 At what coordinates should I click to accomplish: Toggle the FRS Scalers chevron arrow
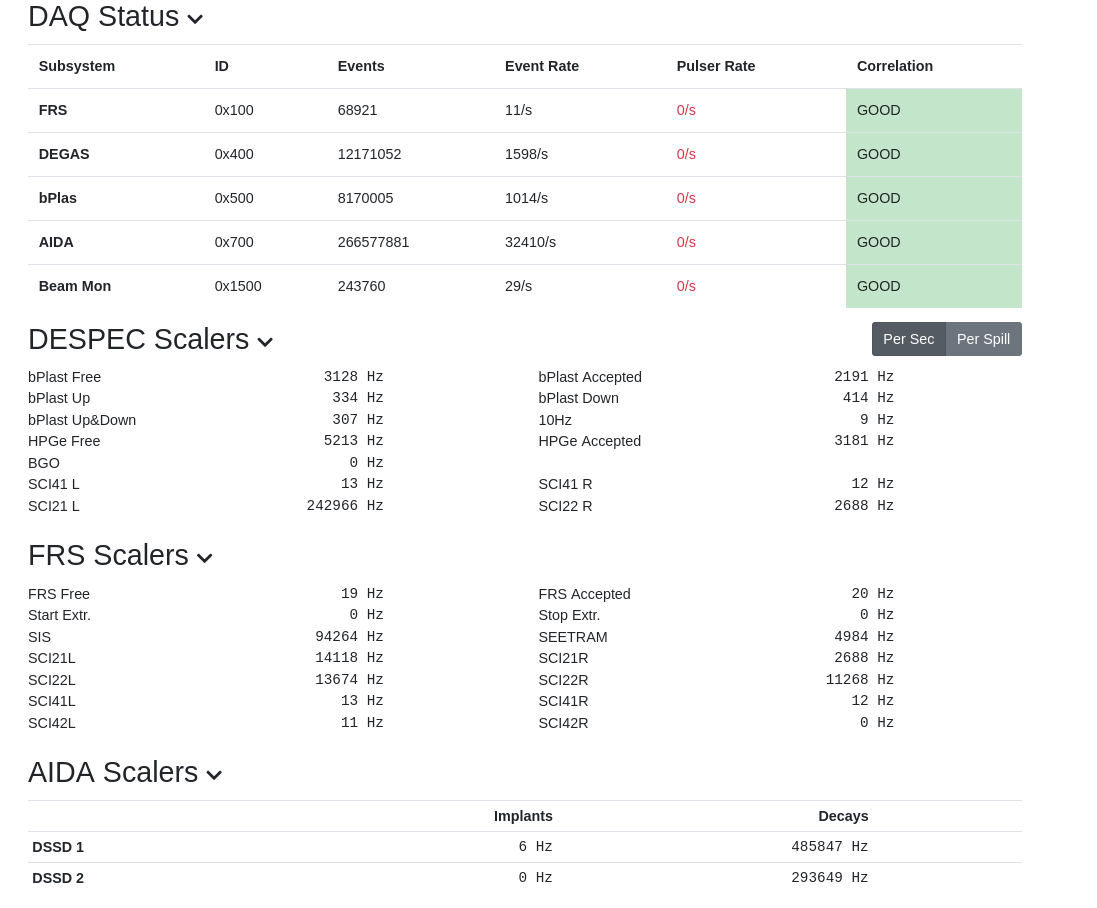(204, 557)
